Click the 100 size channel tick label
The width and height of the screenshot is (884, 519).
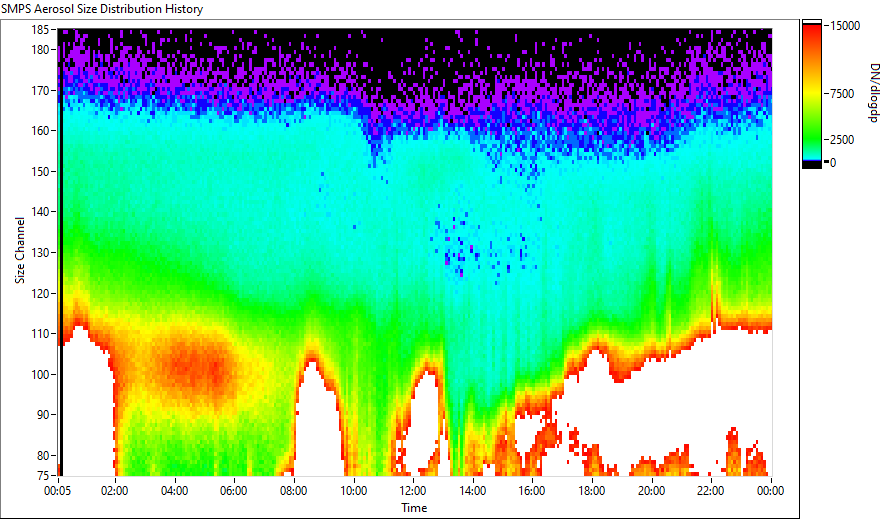[x=41, y=375]
